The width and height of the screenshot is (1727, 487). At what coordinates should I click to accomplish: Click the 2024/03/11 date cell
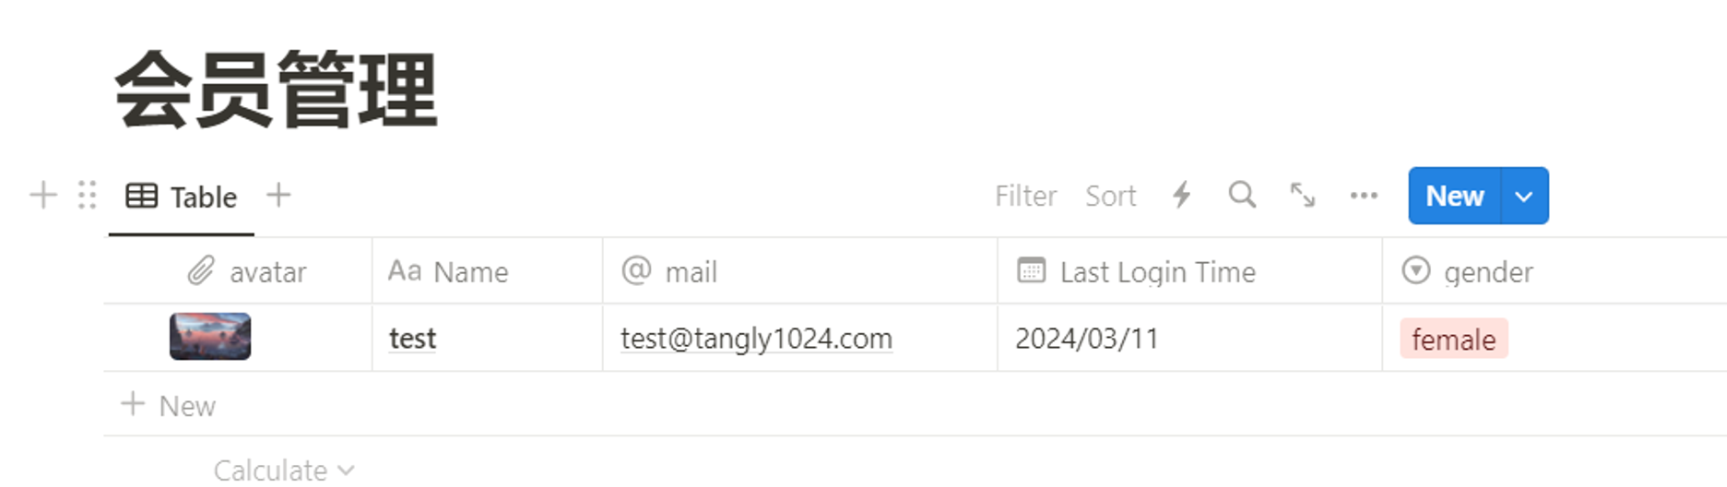click(1190, 338)
